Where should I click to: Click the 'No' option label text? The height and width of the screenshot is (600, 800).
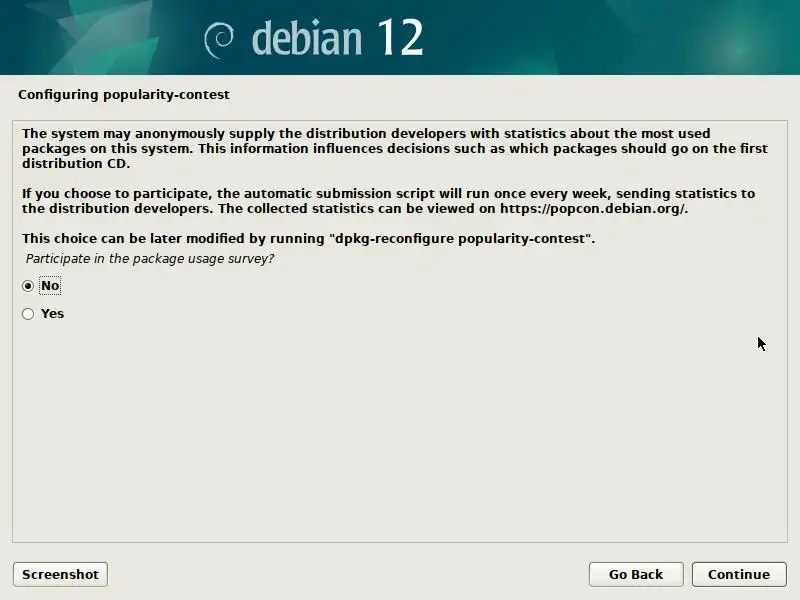click(x=50, y=286)
